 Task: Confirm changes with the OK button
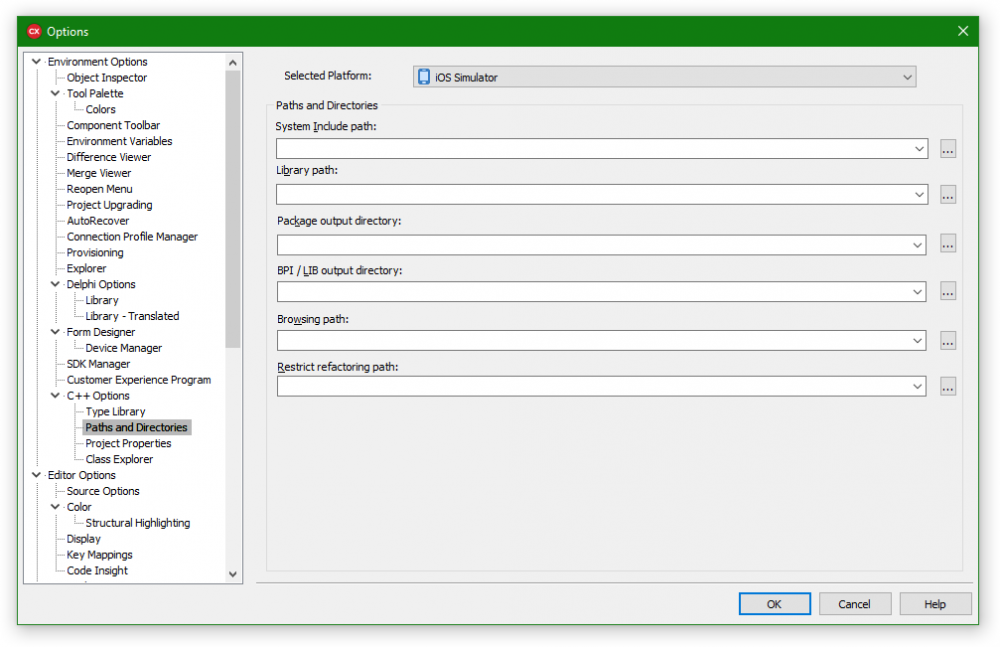pos(774,604)
